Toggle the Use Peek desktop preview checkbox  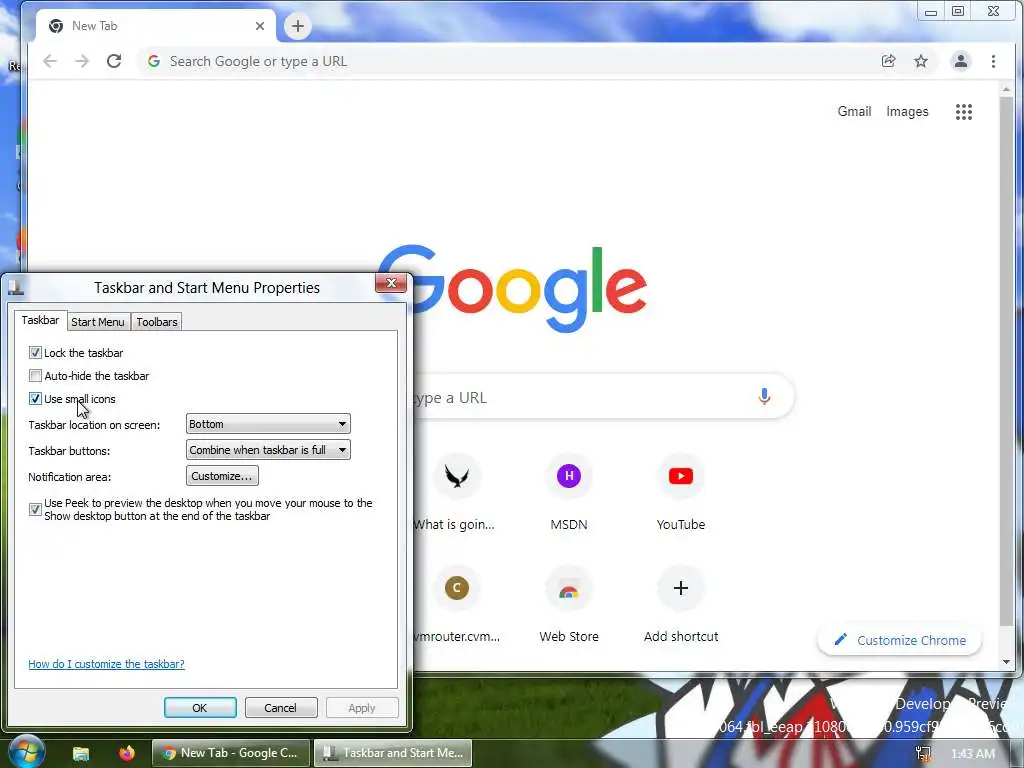pyautogui.click(x=35, y=509)
